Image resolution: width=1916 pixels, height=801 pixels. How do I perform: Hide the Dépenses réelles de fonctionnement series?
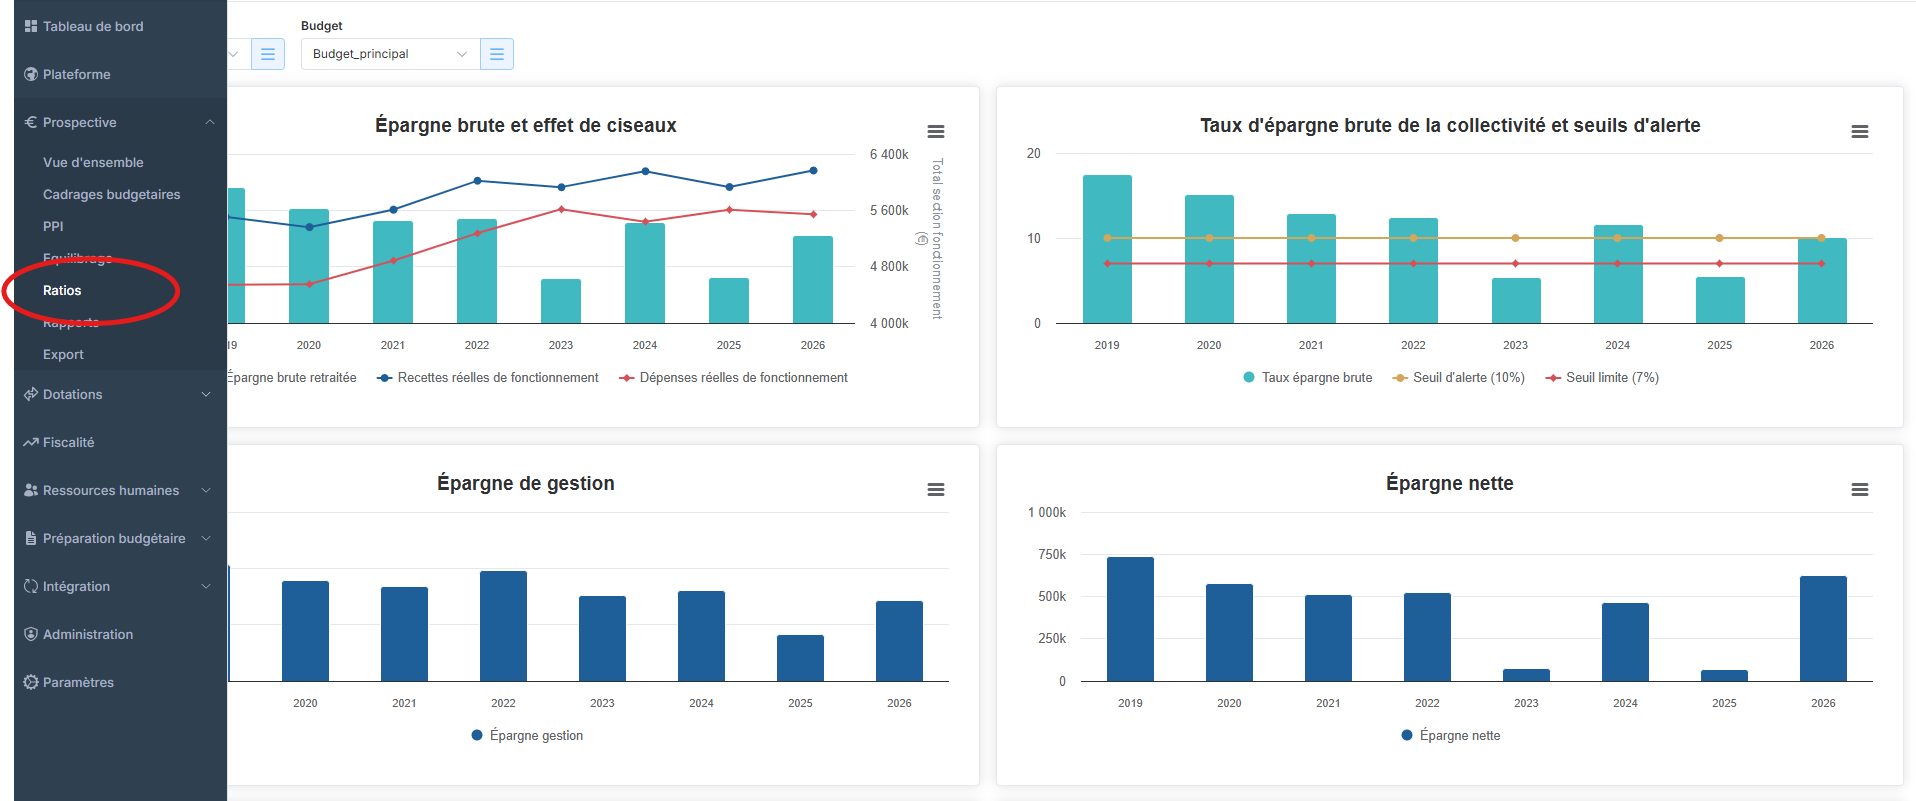coord(733,378)
